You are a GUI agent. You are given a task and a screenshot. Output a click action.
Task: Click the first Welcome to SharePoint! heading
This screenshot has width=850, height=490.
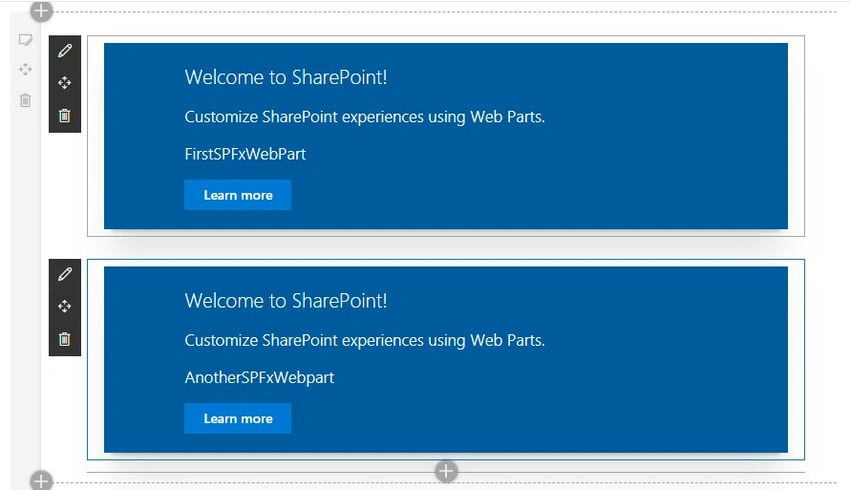point(286,77)
